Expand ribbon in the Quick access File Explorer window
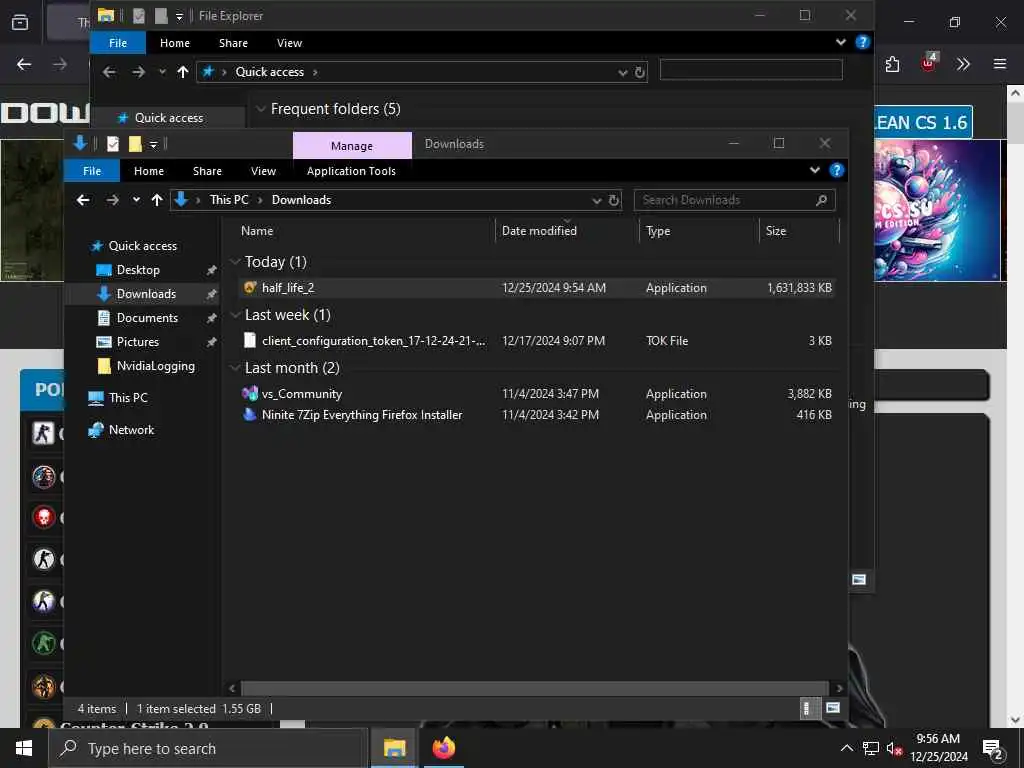This screenshot has width=1024, height=768. (x=840, y=42)
